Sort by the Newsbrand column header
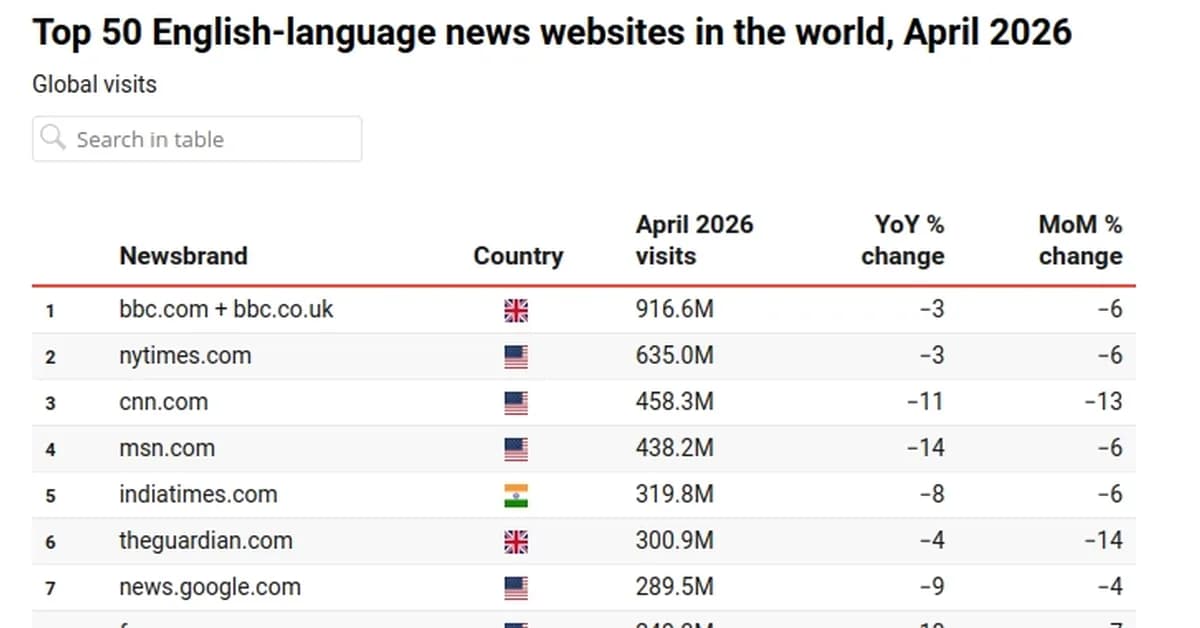The height and width of the screenshot is (628, 1200). (x=183, y=256)
